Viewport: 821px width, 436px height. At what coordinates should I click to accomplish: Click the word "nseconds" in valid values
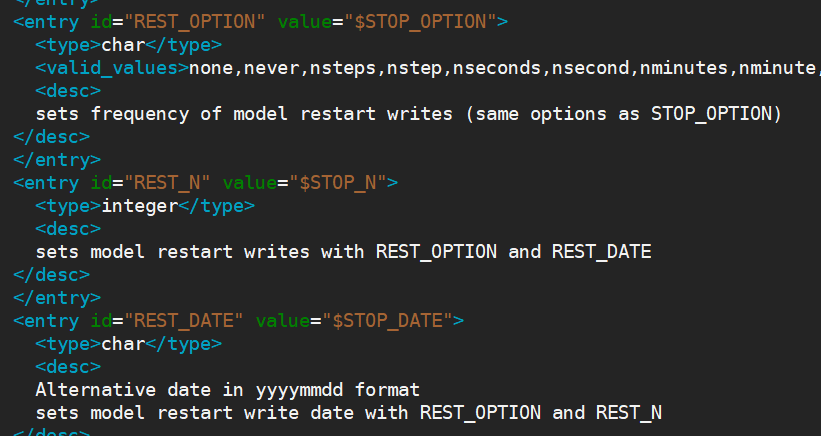[x=496, y=68]
